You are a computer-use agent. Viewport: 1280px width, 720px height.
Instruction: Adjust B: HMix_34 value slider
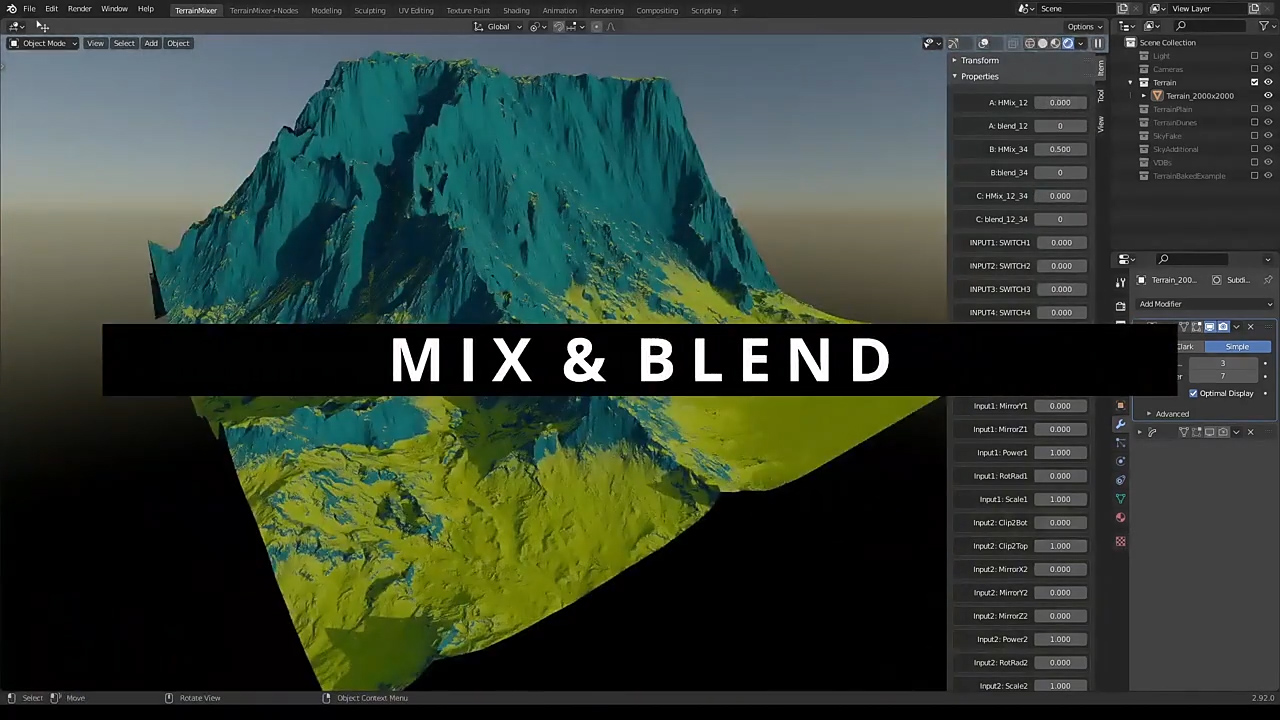point(1060,149)
